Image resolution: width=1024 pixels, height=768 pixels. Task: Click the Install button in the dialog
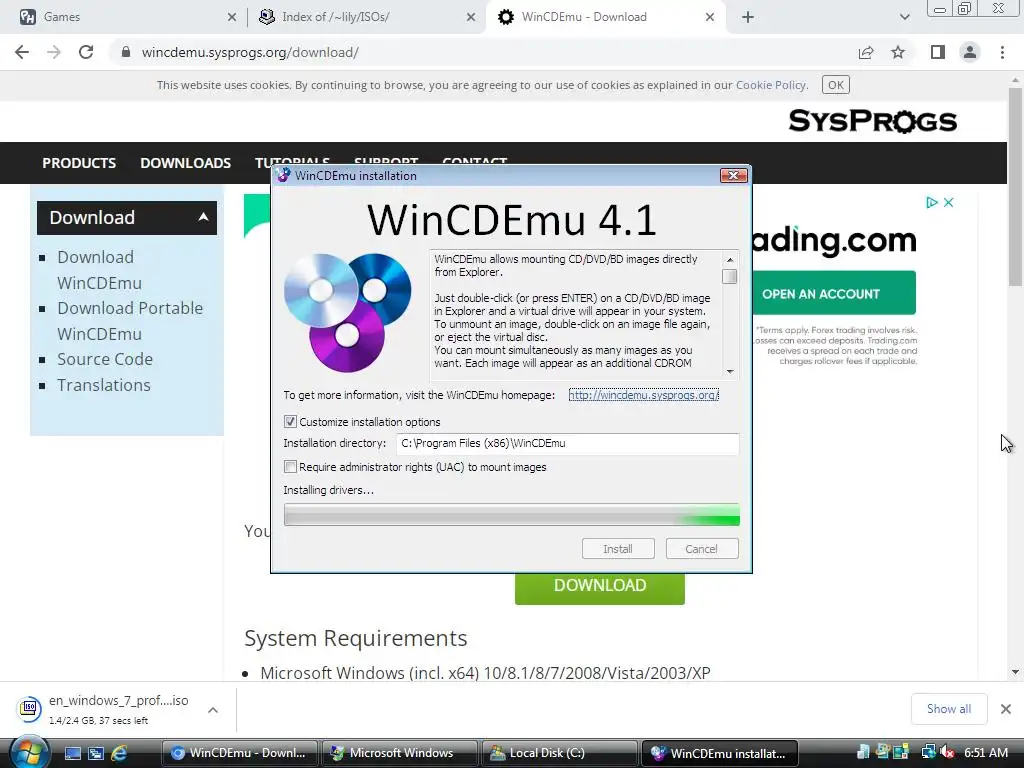618,549
